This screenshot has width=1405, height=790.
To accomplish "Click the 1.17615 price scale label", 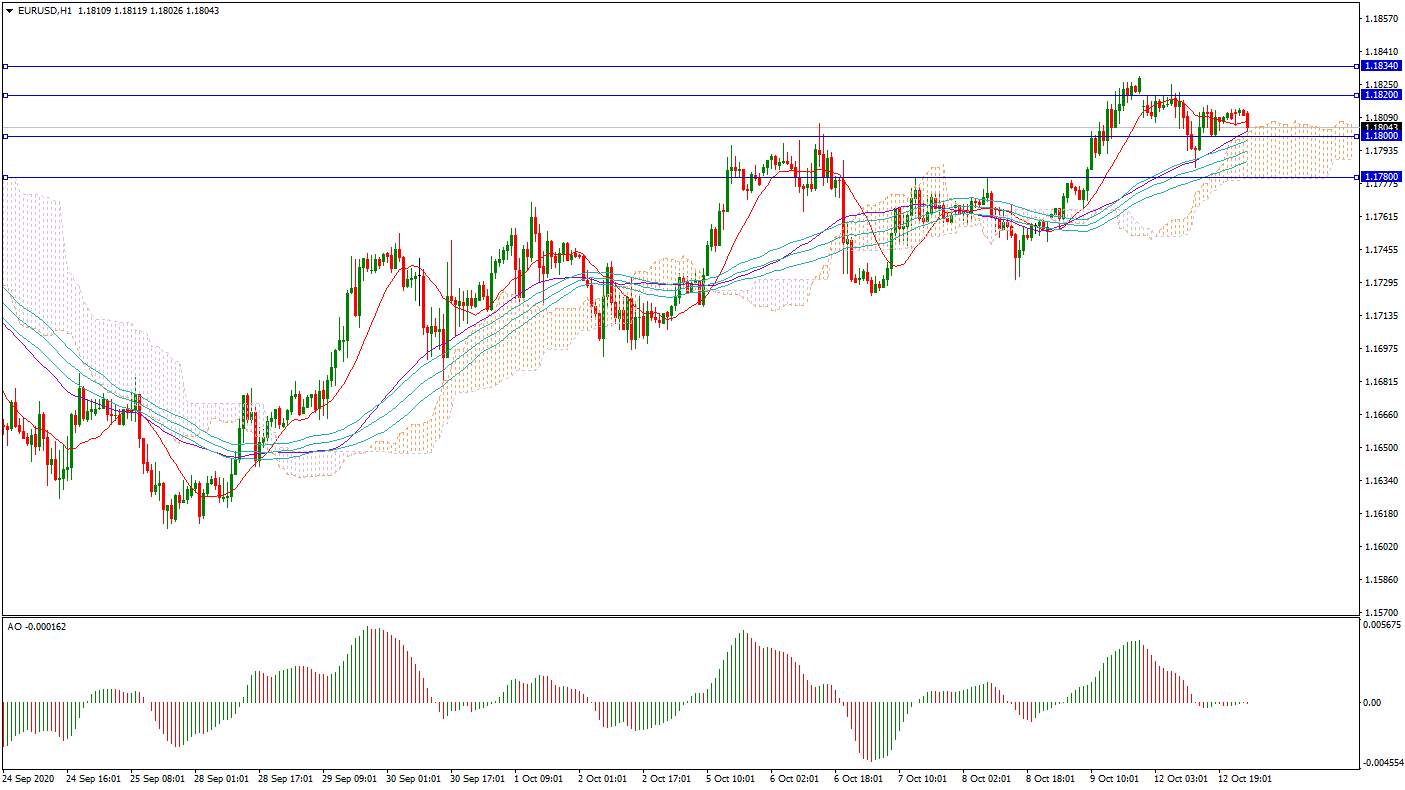I will click(x=1381, y=217).
